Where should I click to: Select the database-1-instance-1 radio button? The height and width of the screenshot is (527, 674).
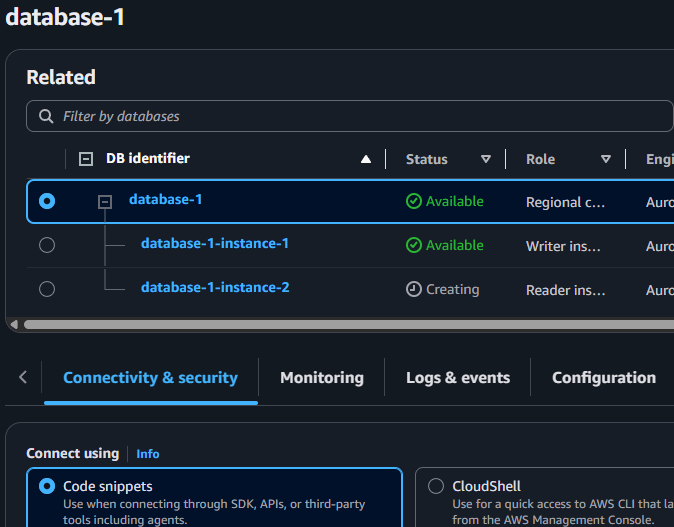click(47, 245)
